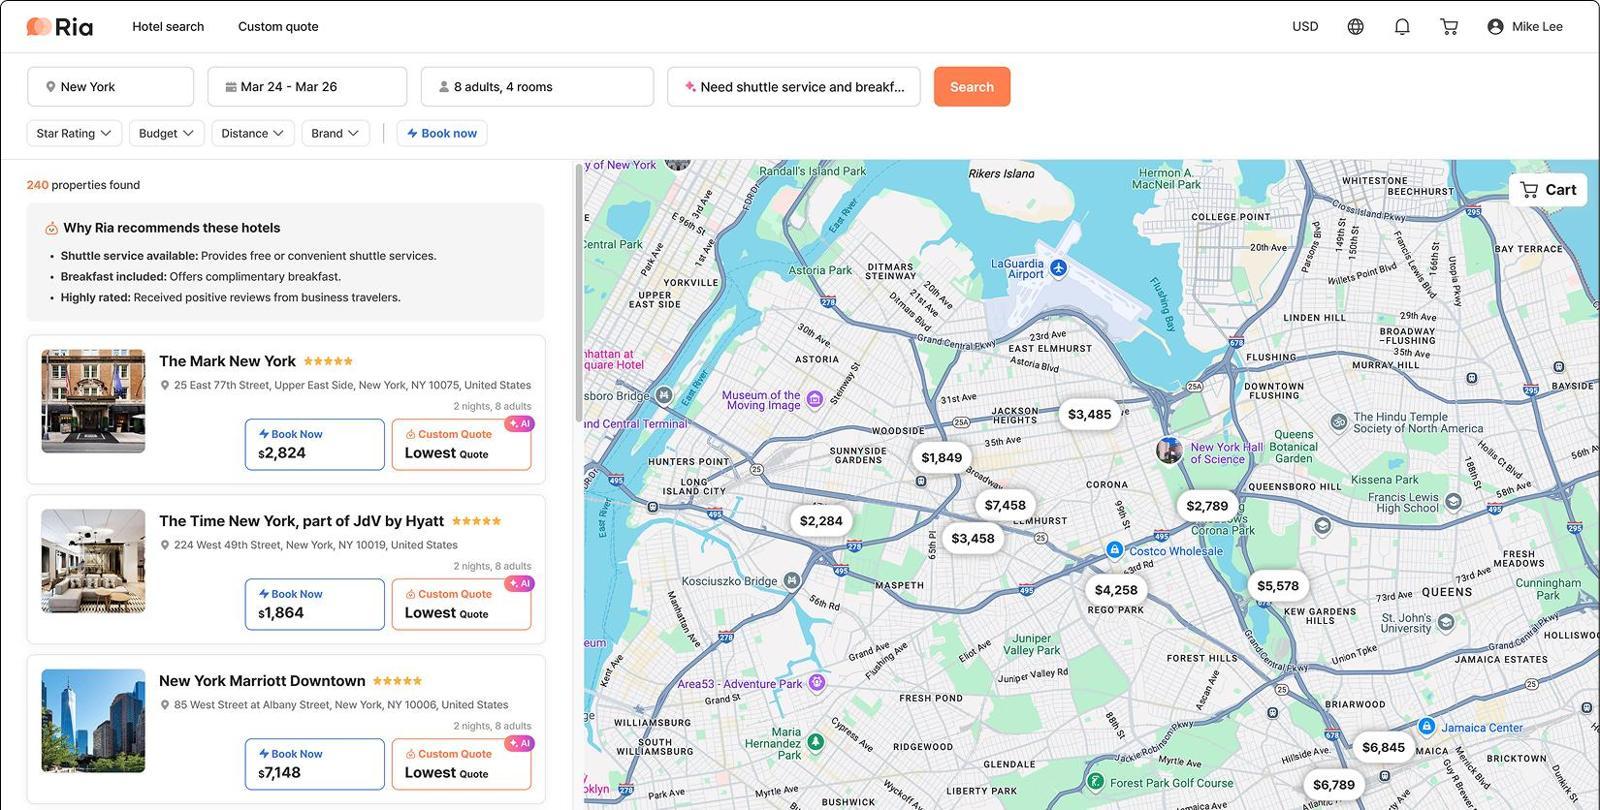
Task: Request Custom Quote for New York Marriott Downtown
Action: (x=461, y=764)
